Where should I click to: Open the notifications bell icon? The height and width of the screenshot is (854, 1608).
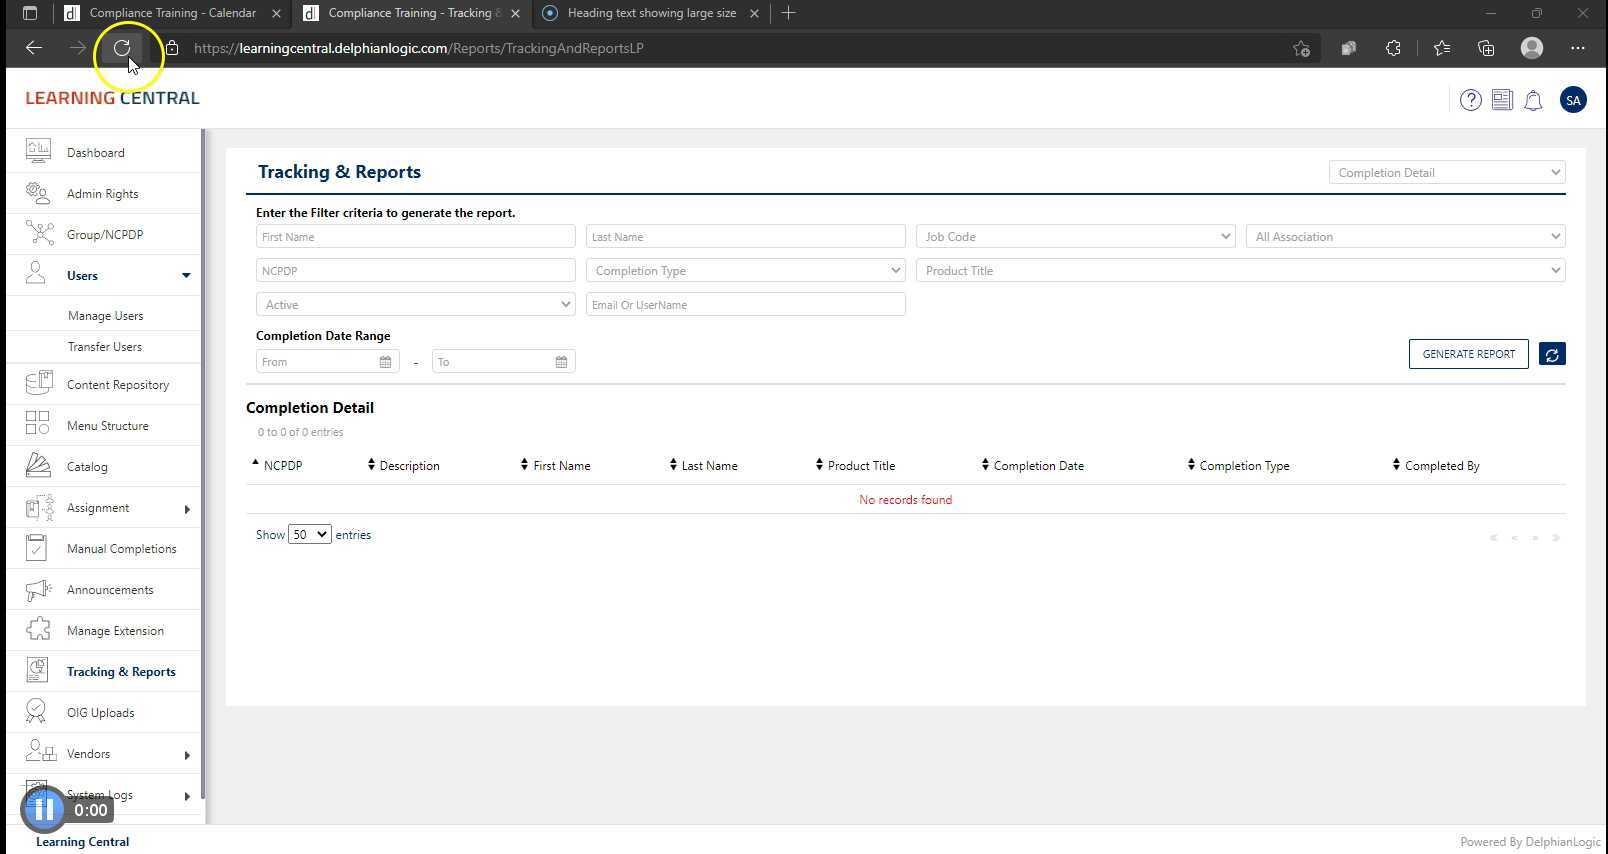1533,100
